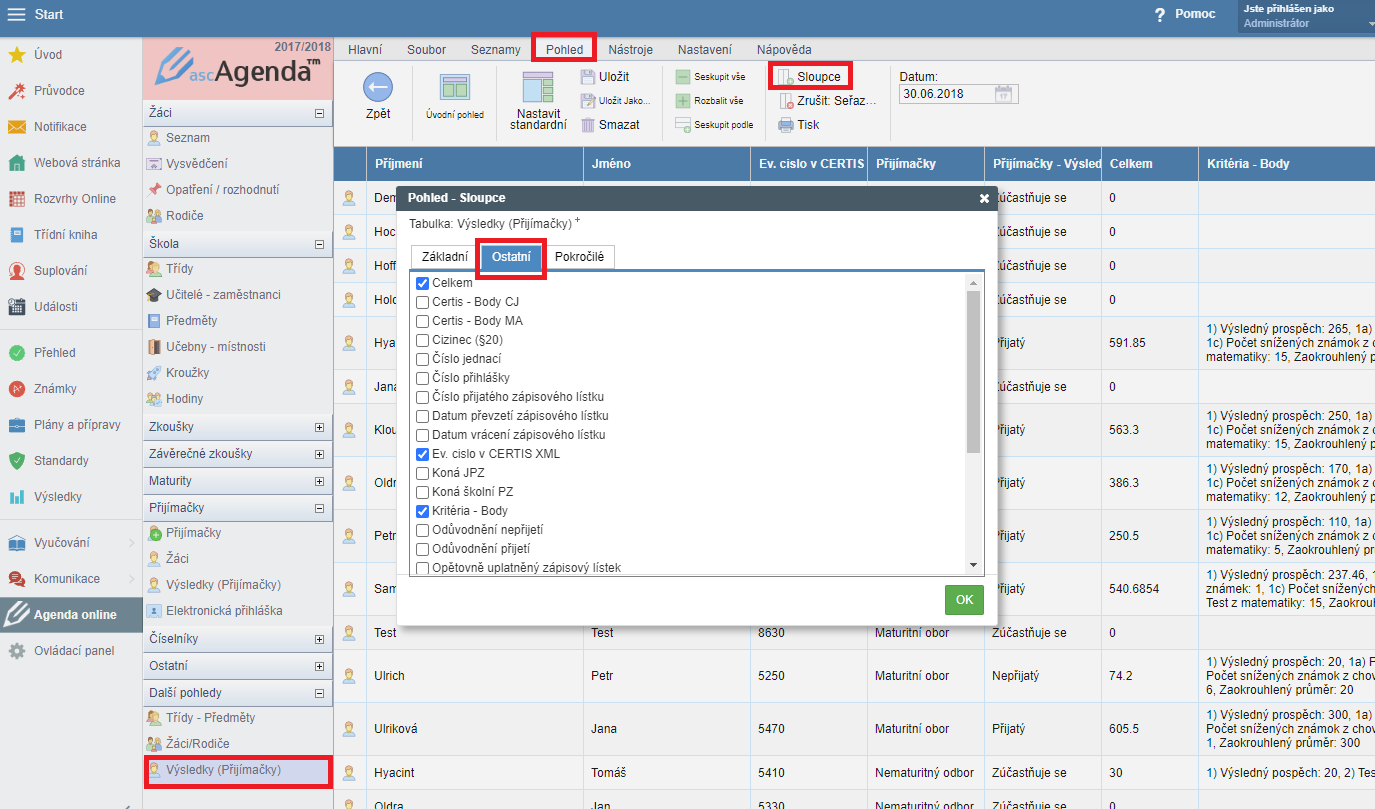
Task: Expand the Zkoušky section
Action: pos(319,427)
